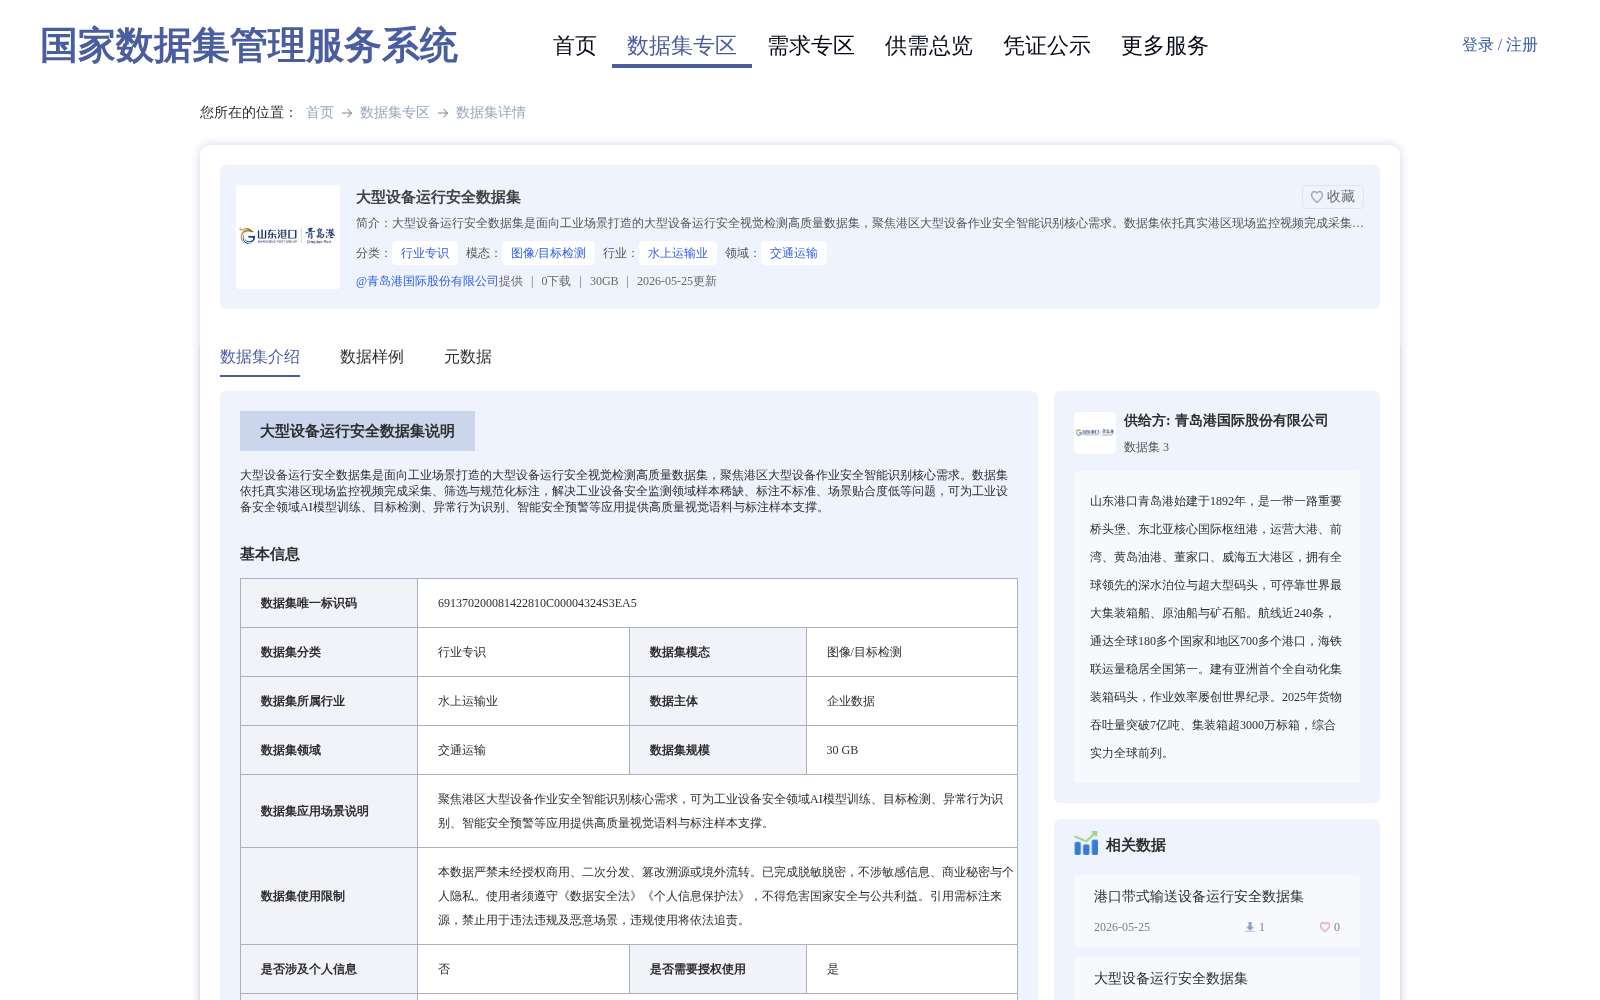Click the 2026-05-25更新 text in header
This screenshot has height=1000, width=1600.
pos(677,281)
